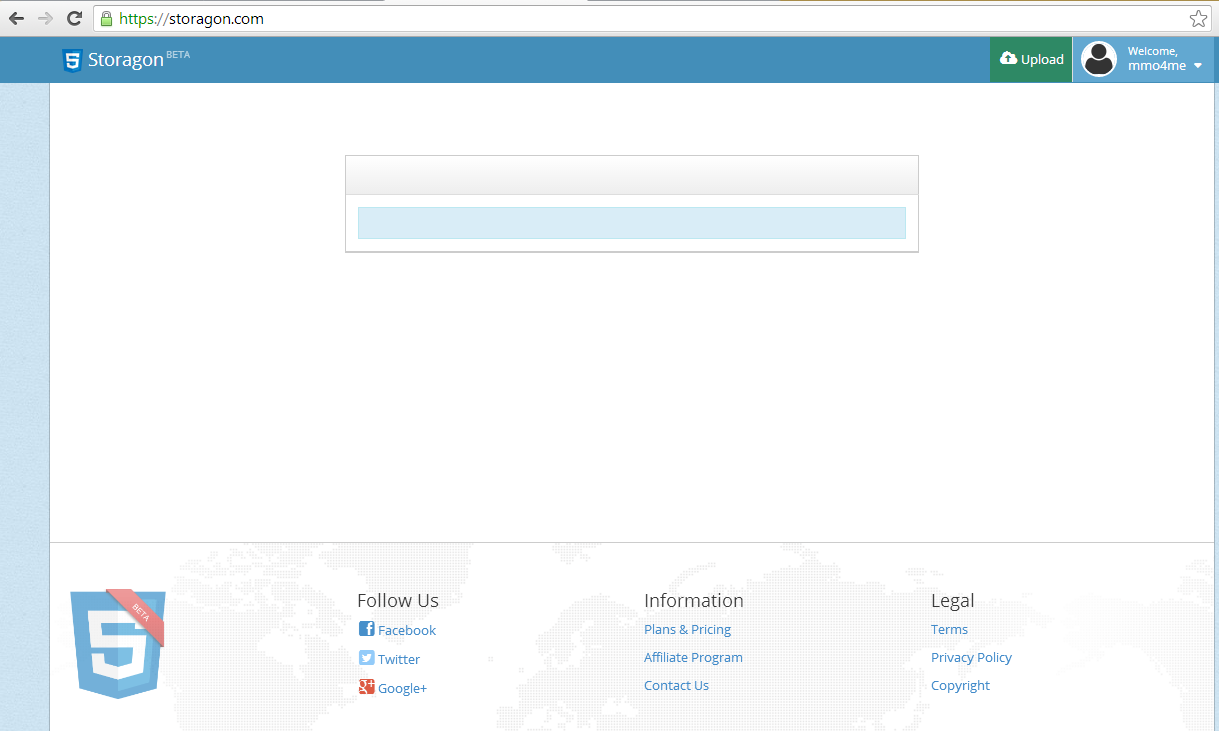The width and height of the screenshot is (1219, 731).
Task: Open the Google+ link
Action: coord(402,688)
